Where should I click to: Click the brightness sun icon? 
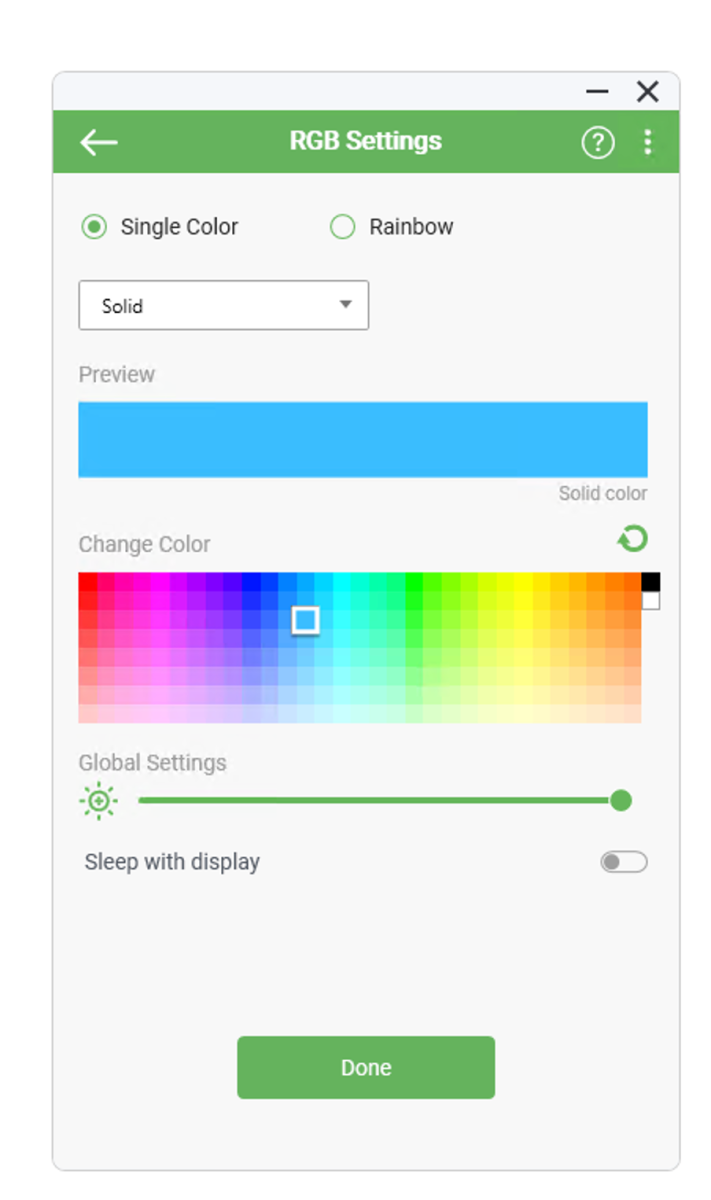click(x=98, y=801)
